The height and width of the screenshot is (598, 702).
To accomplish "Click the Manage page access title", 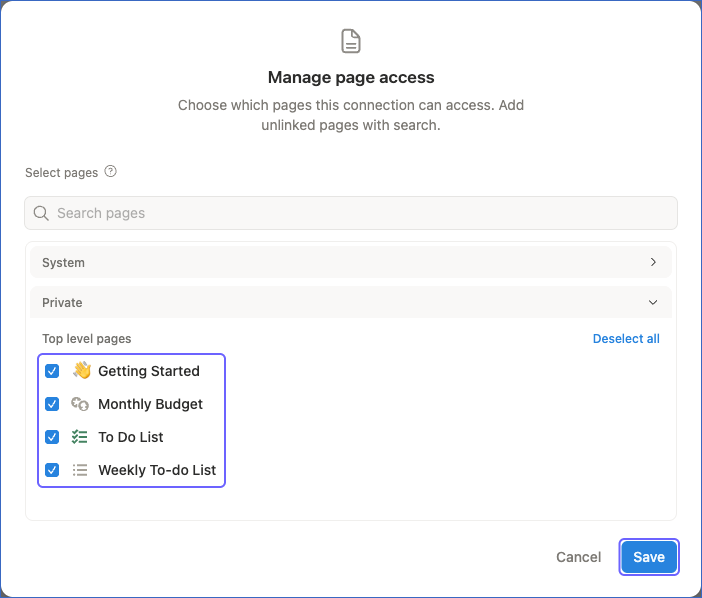I will (x=351, y=77).
